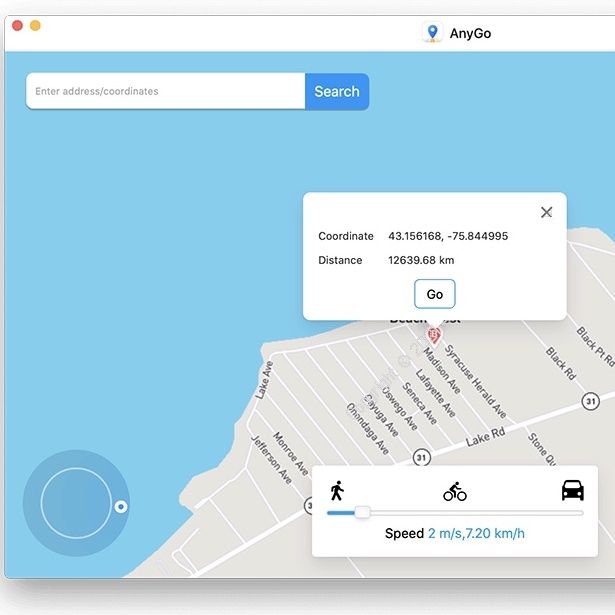The height and width of the screenshot is (615, 615).
Task: Minimize the window with yellow button
Action: [x=35, y=25]
